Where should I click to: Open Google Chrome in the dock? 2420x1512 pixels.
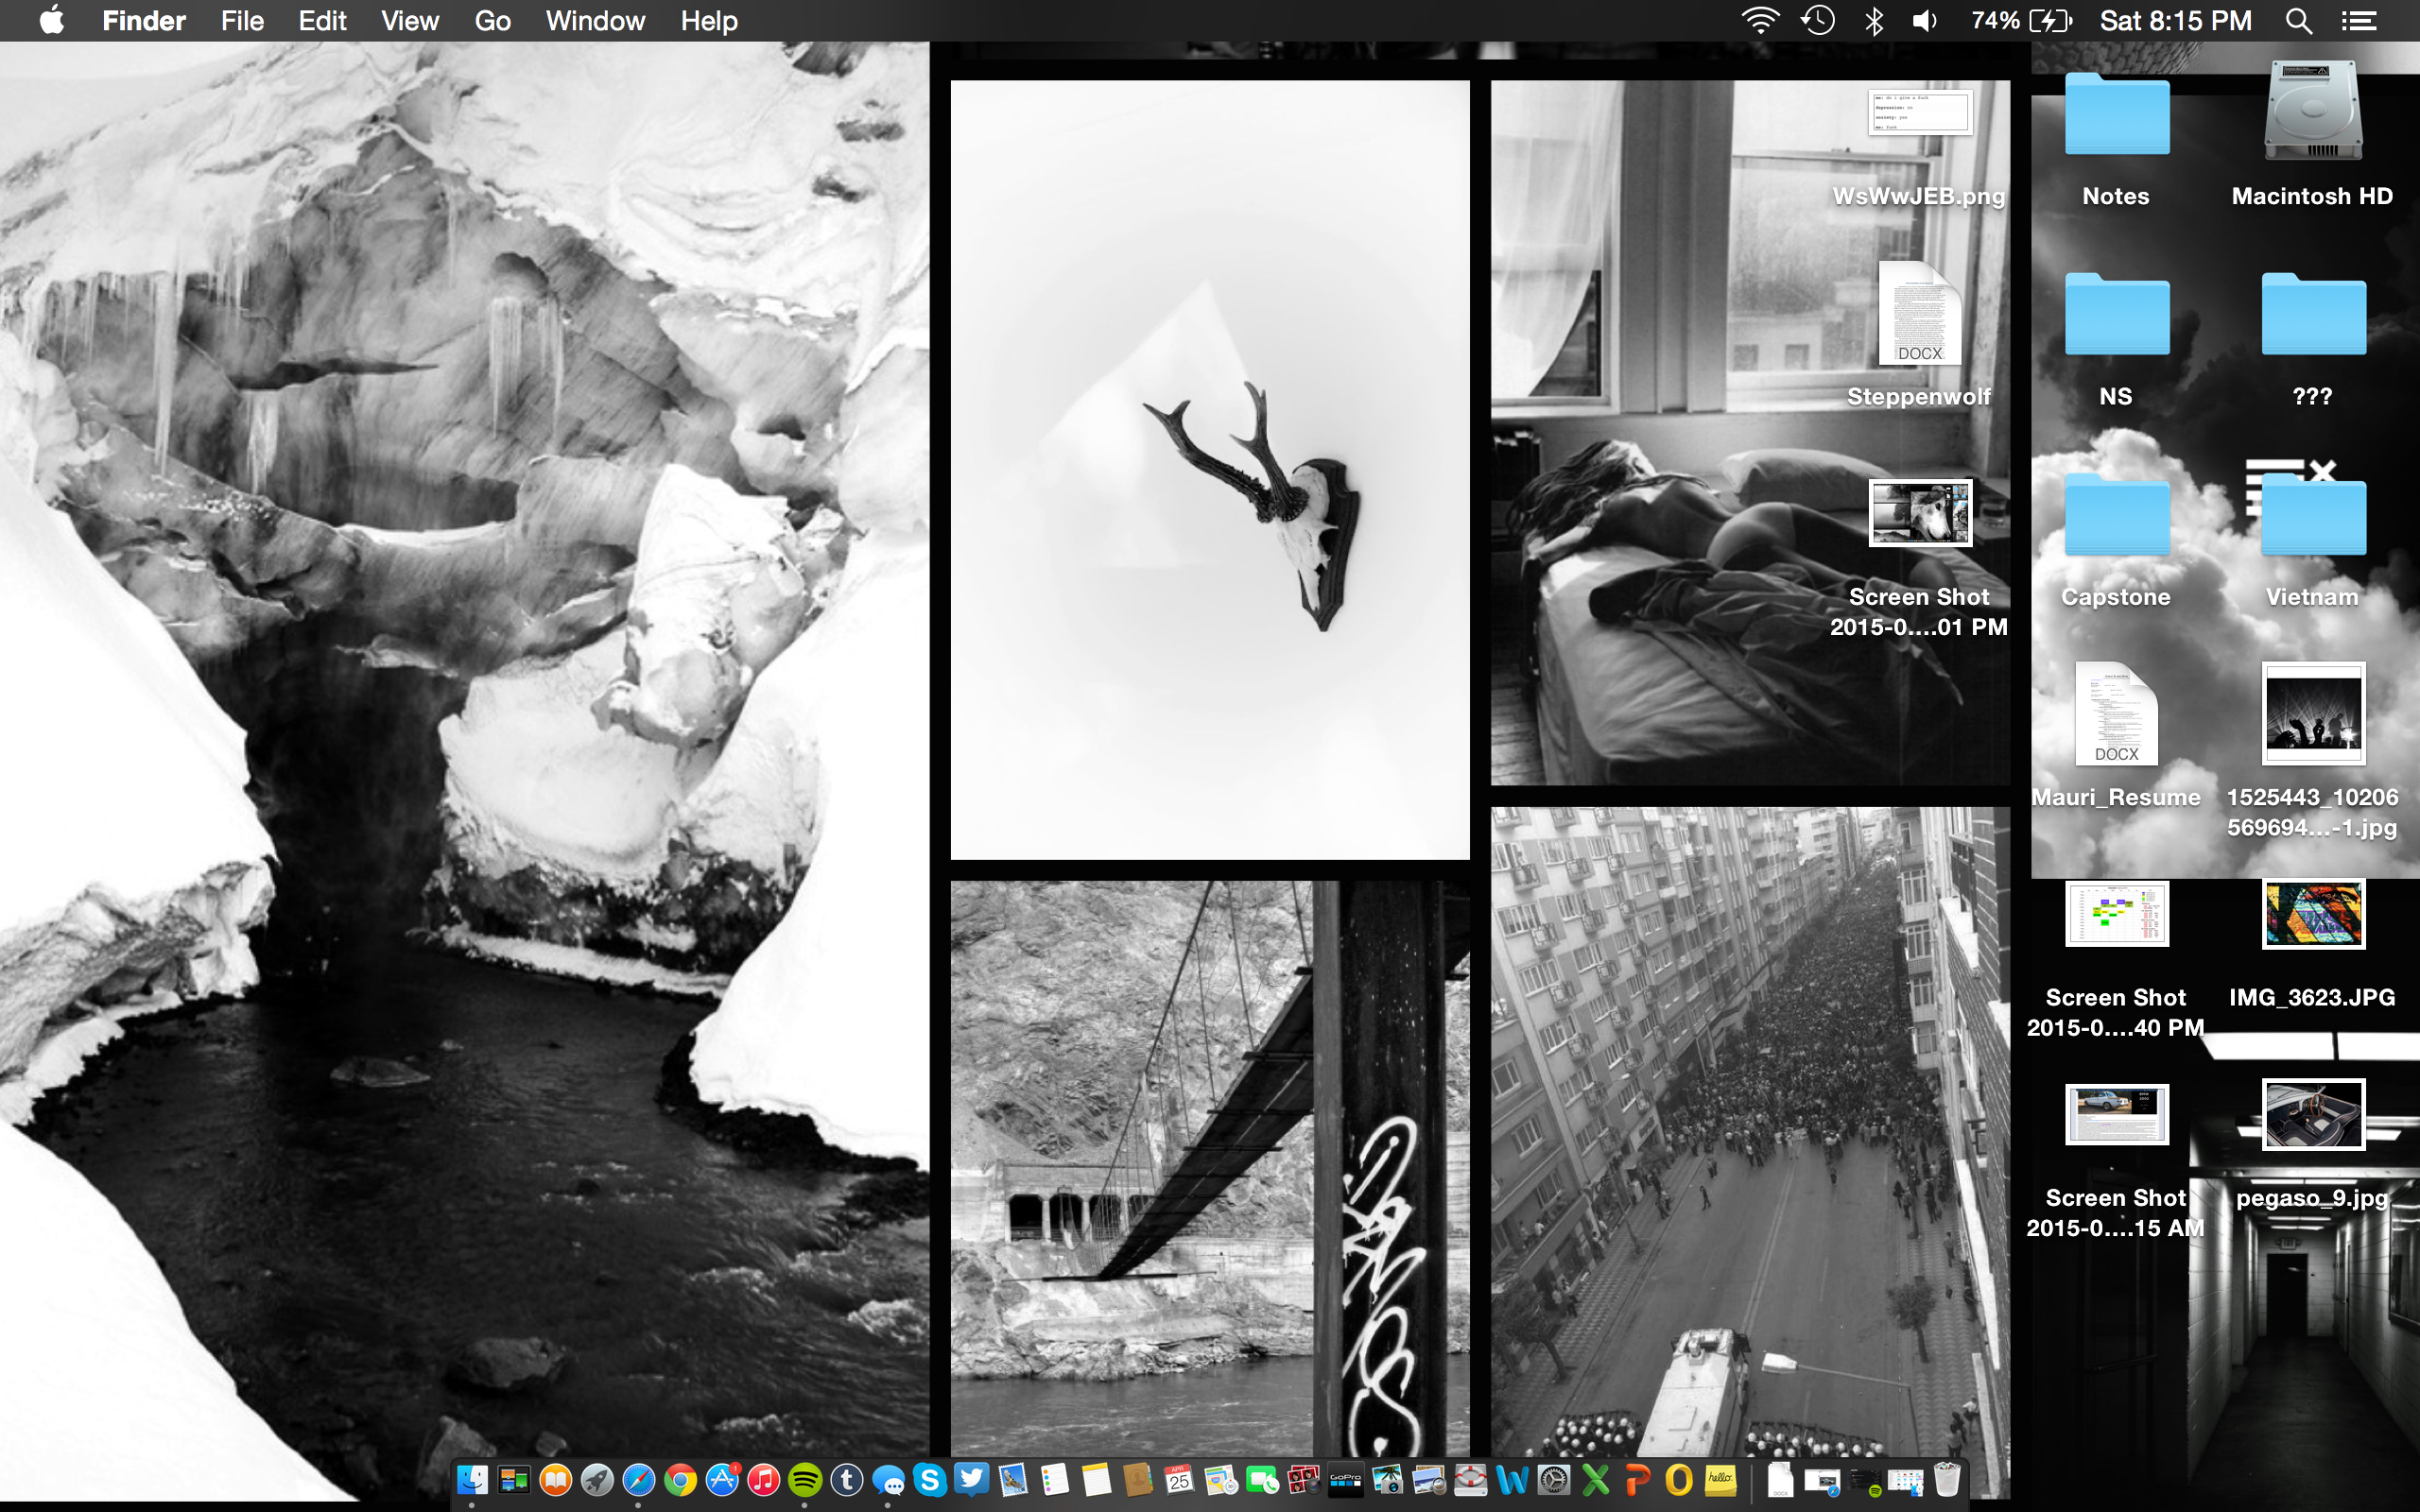[x=681, y=1479]
